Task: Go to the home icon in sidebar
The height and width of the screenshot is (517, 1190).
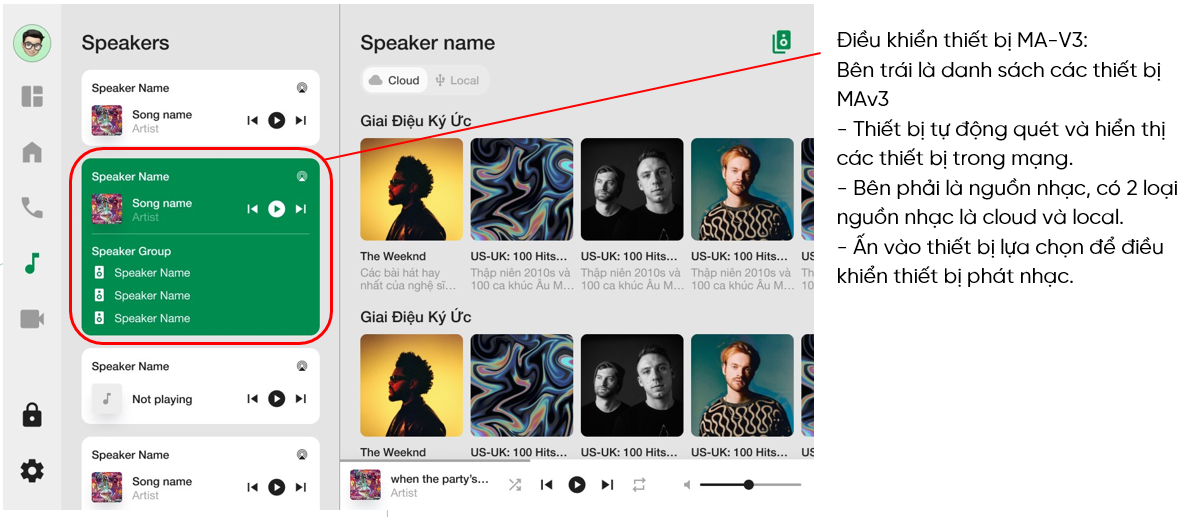Action: tap(32, 153)
